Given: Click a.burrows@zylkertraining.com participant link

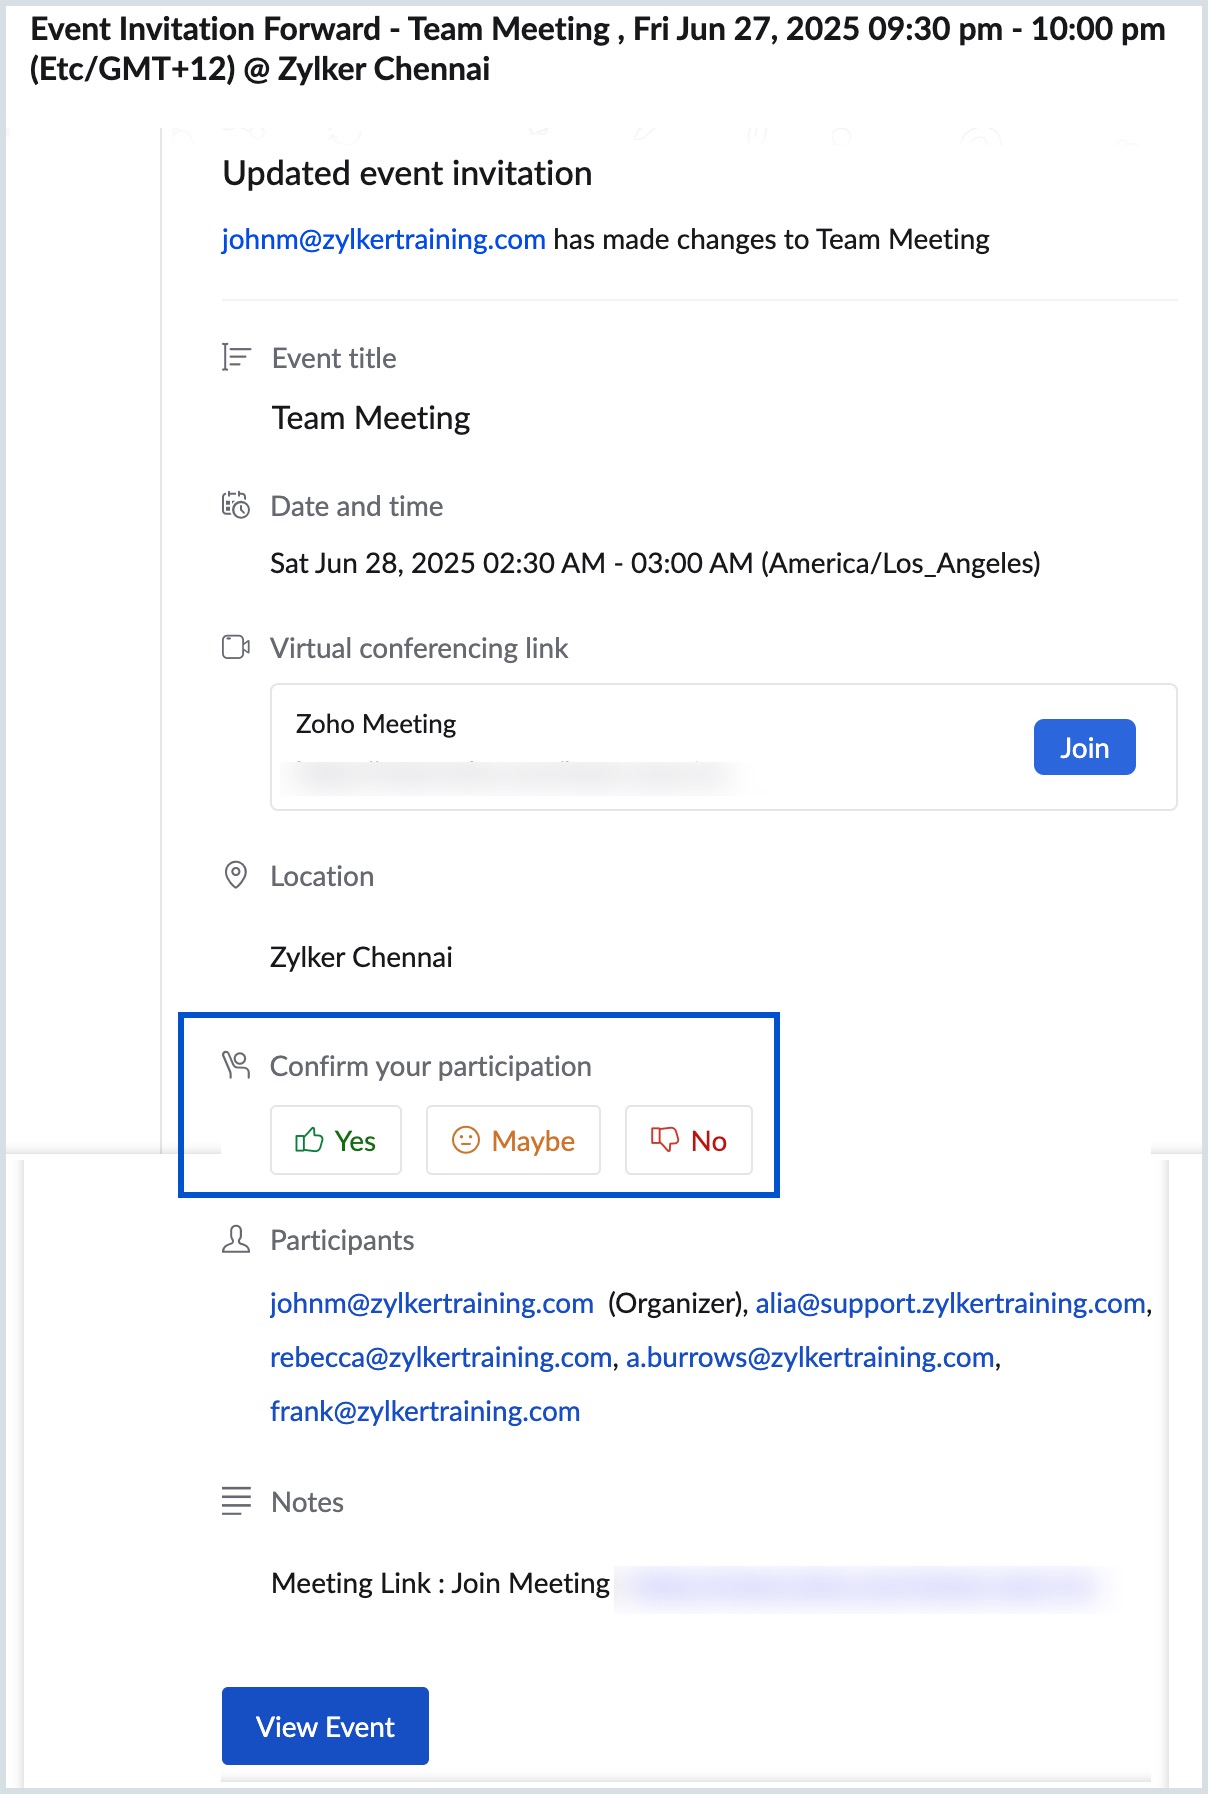Looking at the screenshot, I should (810, 1357).
